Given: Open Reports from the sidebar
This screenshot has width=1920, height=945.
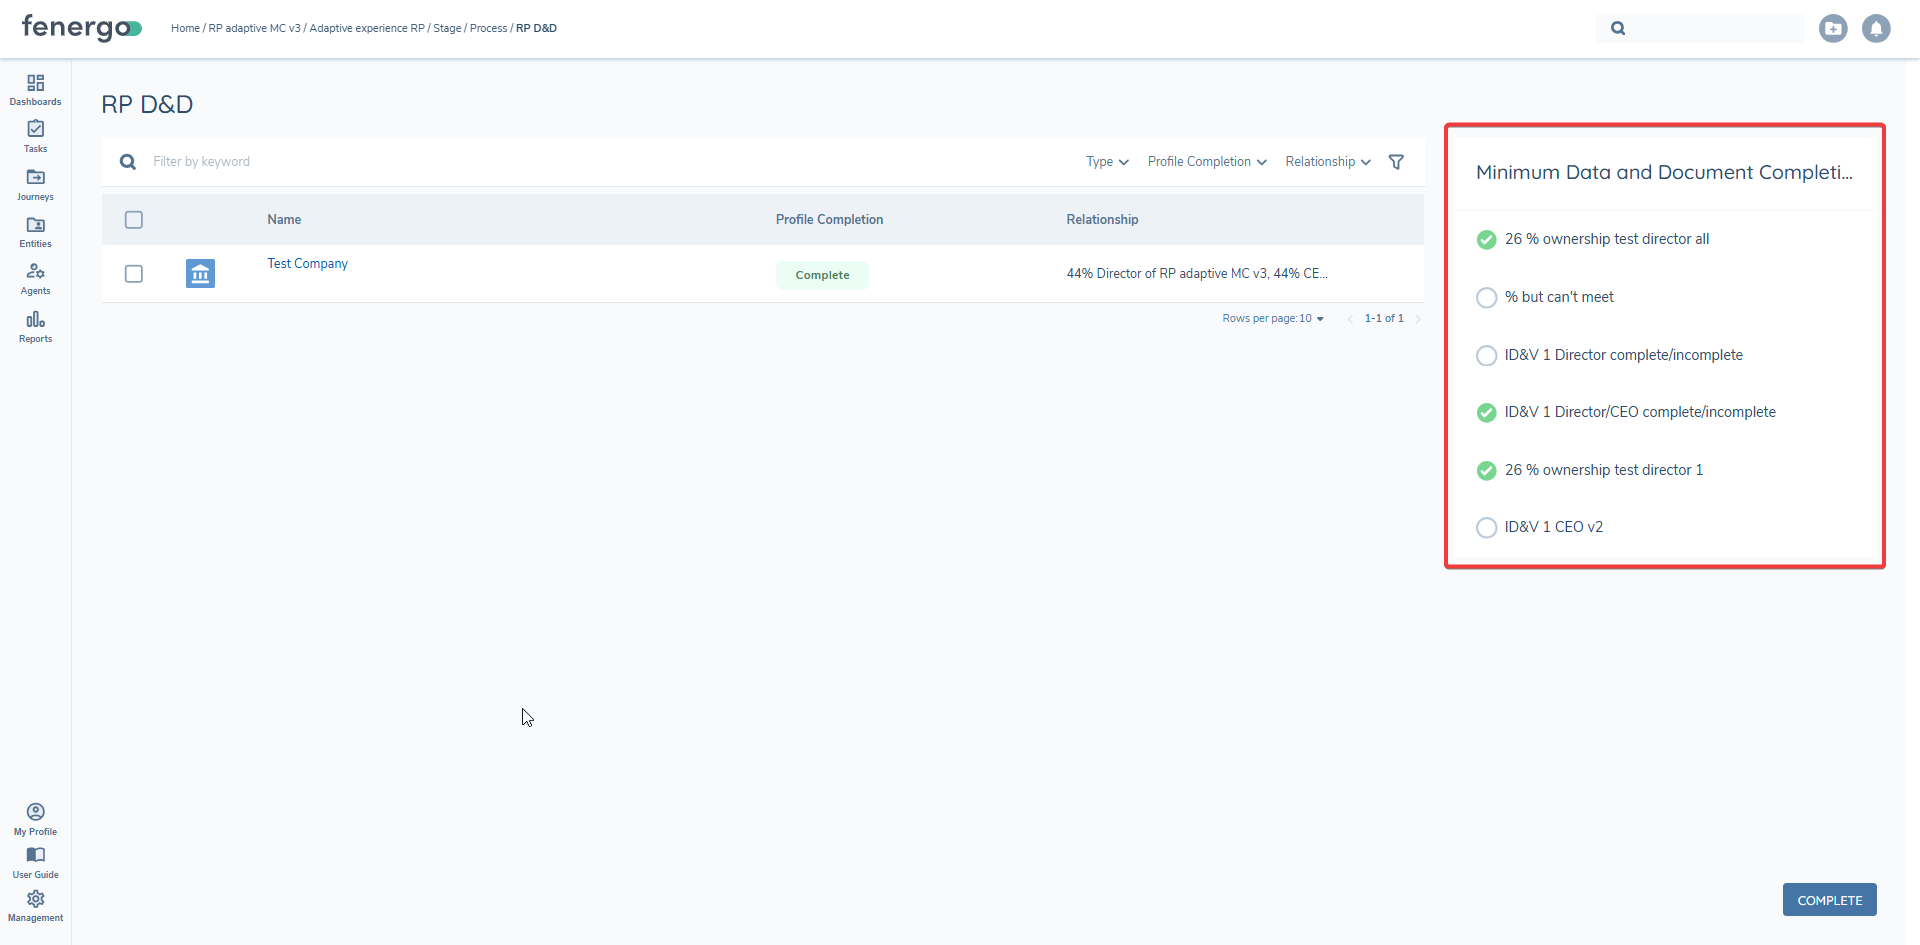Looking at the screenshot, I should pyautogui.click(x=35, y=326).
